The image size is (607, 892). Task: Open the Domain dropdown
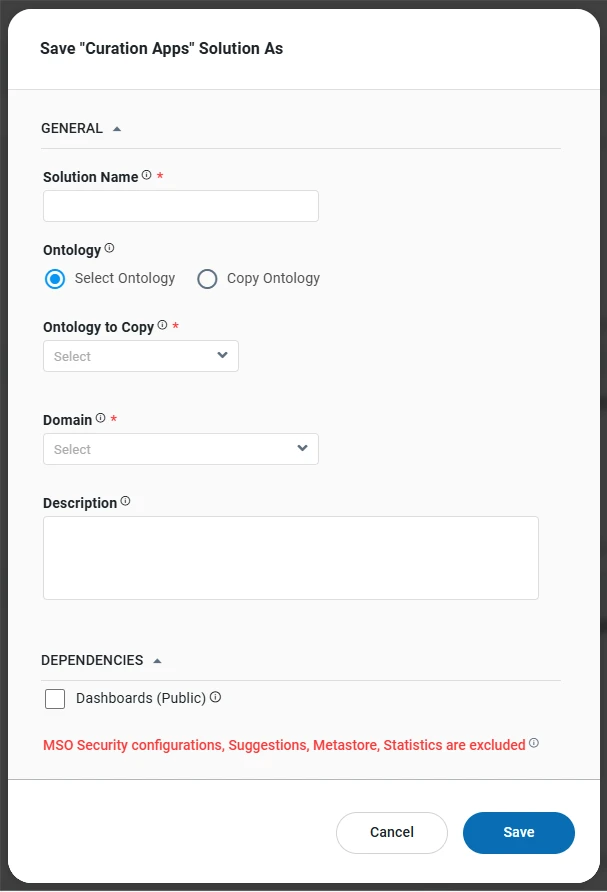tap(180, 449)
